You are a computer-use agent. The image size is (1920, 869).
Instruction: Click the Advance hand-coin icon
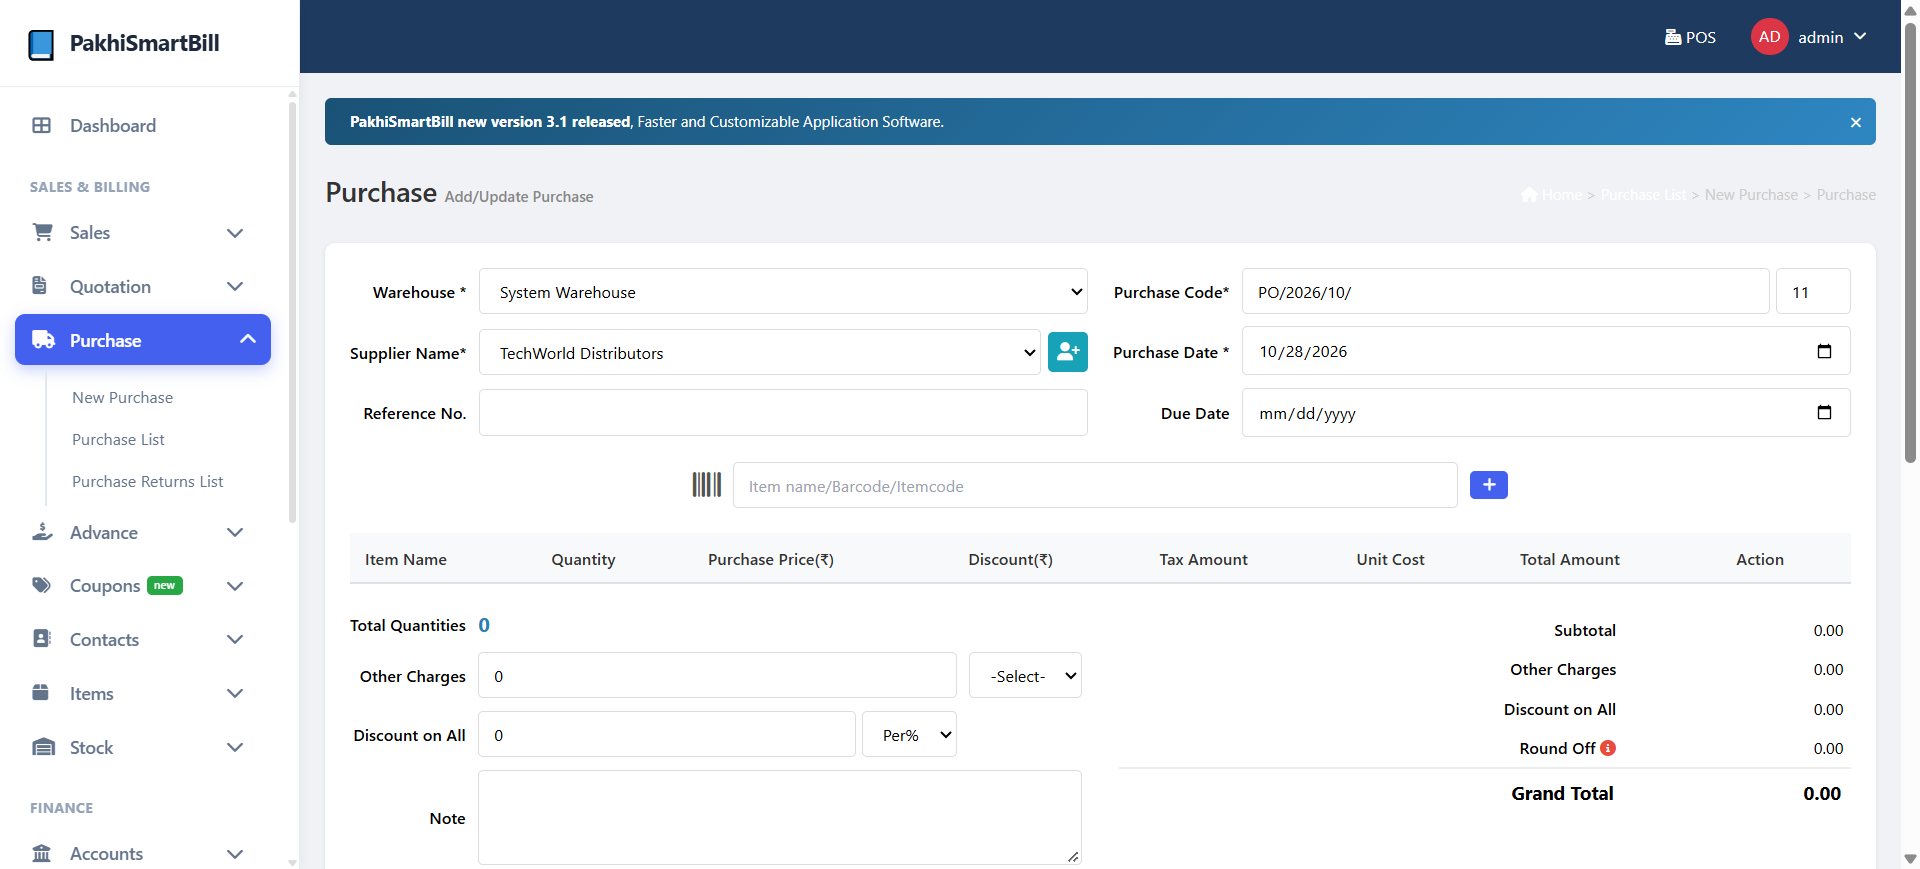click(x=42, y=532)
